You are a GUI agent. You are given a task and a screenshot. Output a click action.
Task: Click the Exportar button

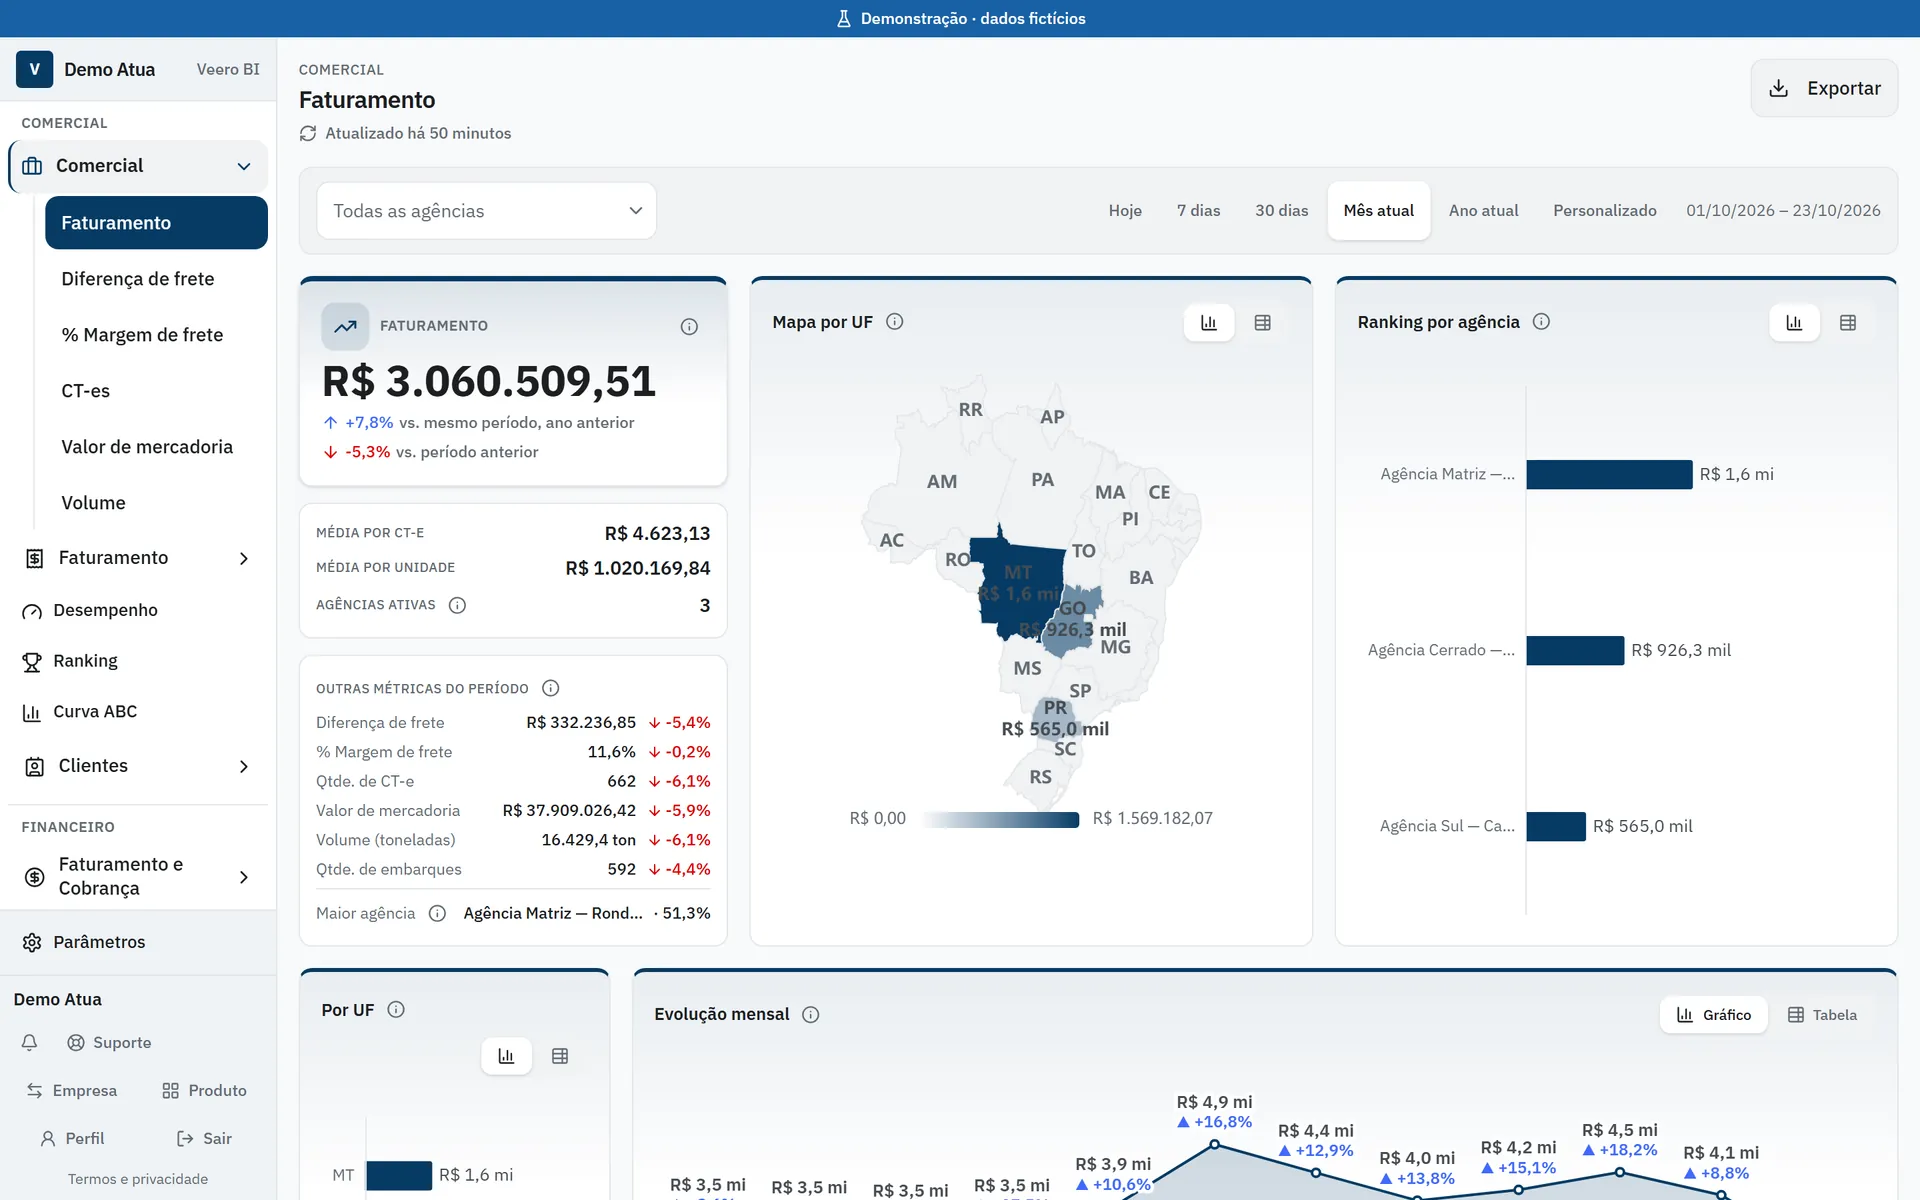[1824, 88]
